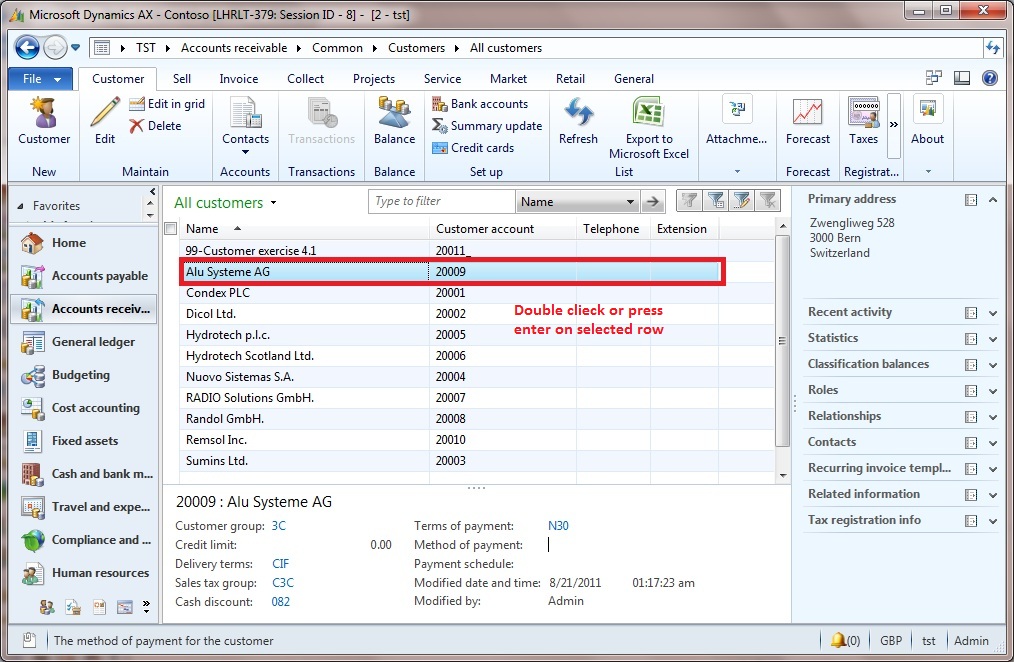This screenshot has height=662, width=1014.
Task: Switch to the Projects tab
Action: pos(374,79)
